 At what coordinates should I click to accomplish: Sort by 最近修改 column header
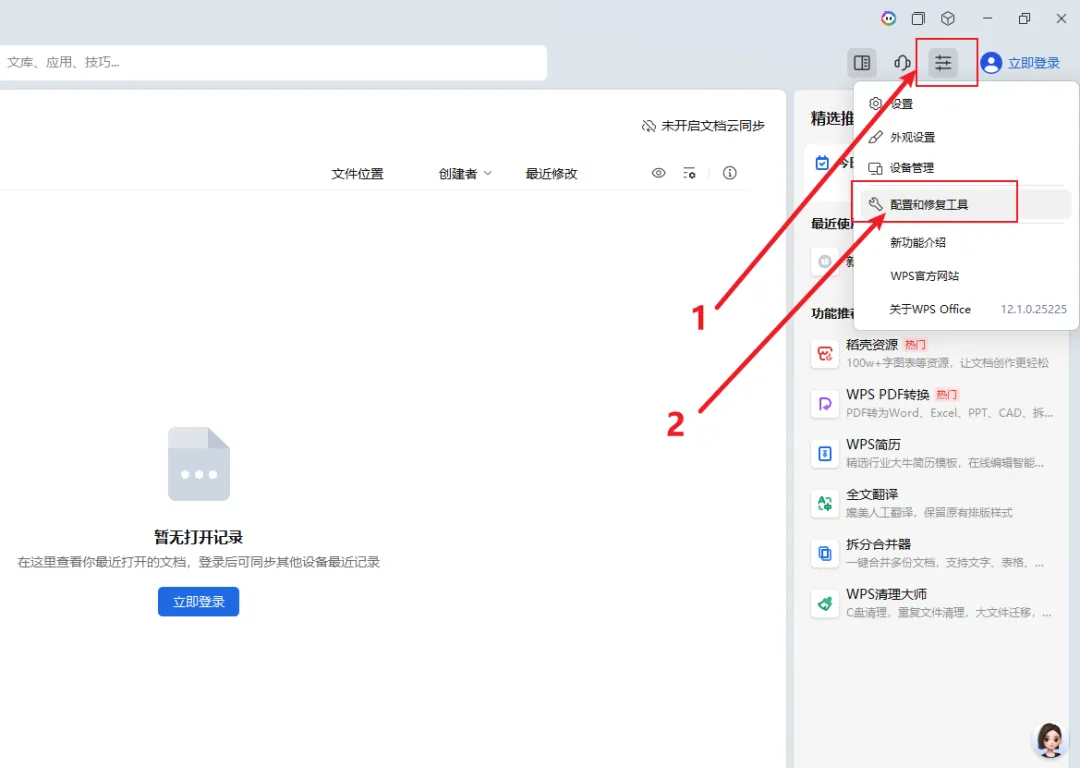551,174
